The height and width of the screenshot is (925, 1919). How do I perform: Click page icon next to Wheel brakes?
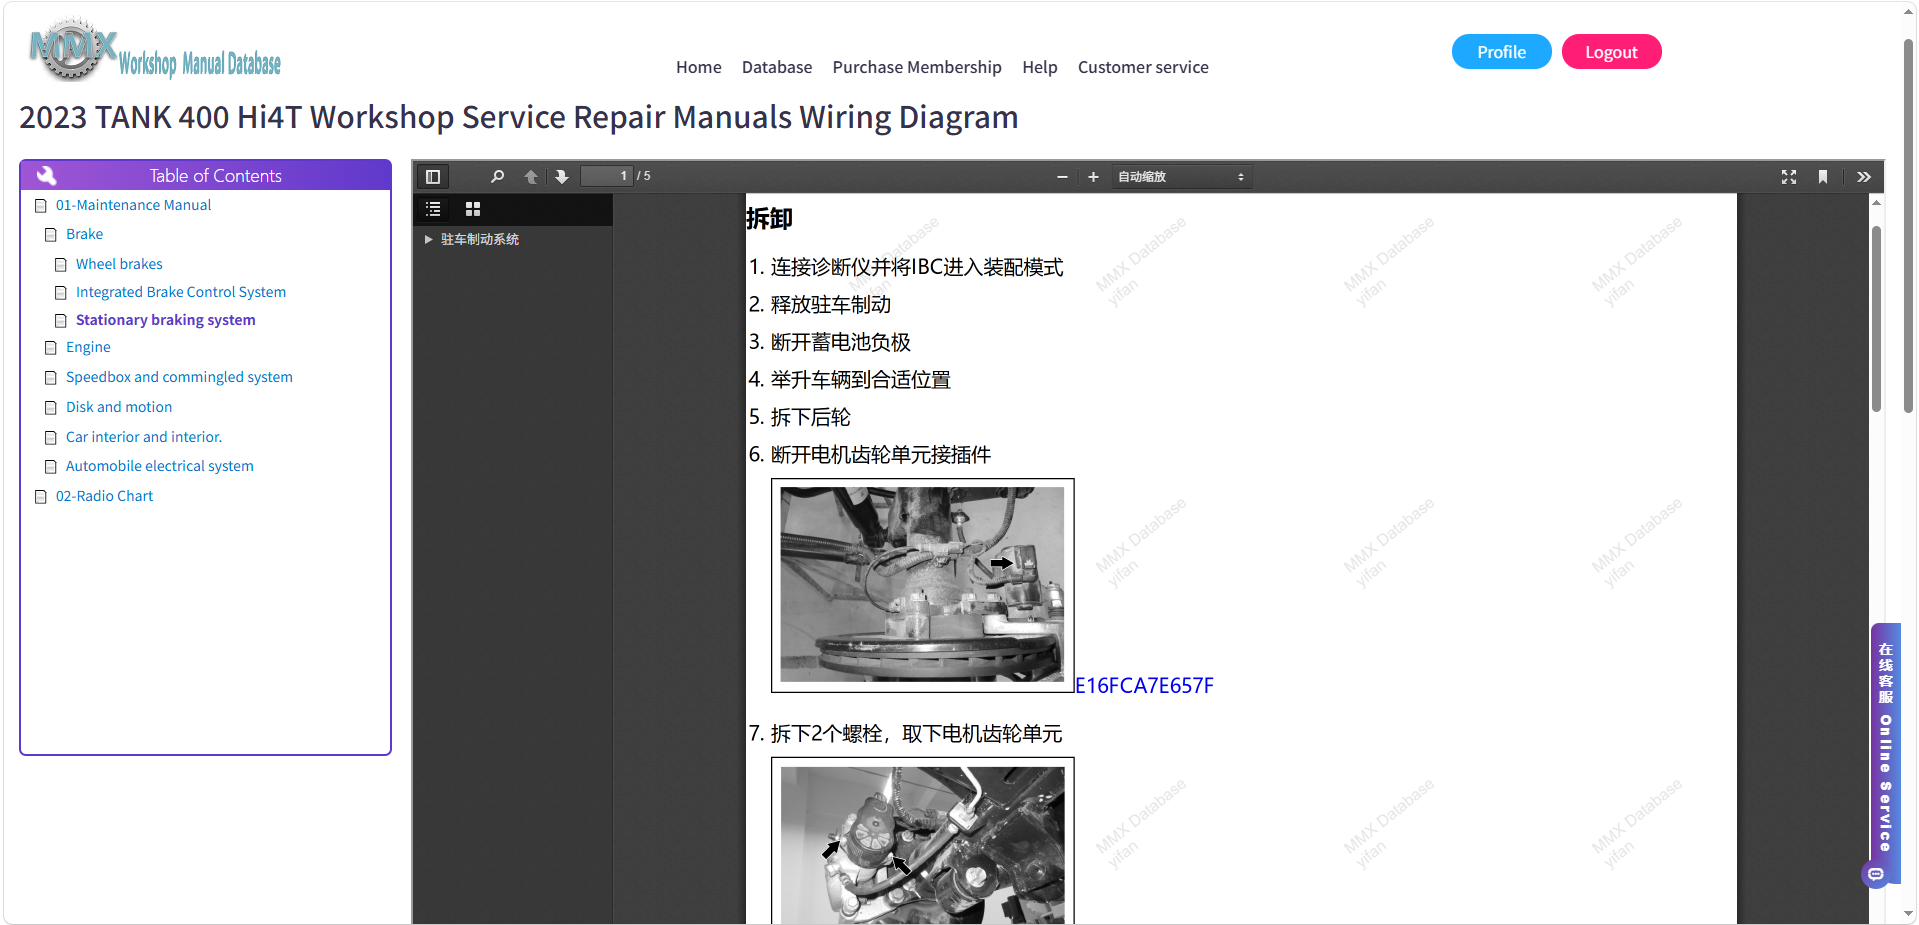point(61,265)
